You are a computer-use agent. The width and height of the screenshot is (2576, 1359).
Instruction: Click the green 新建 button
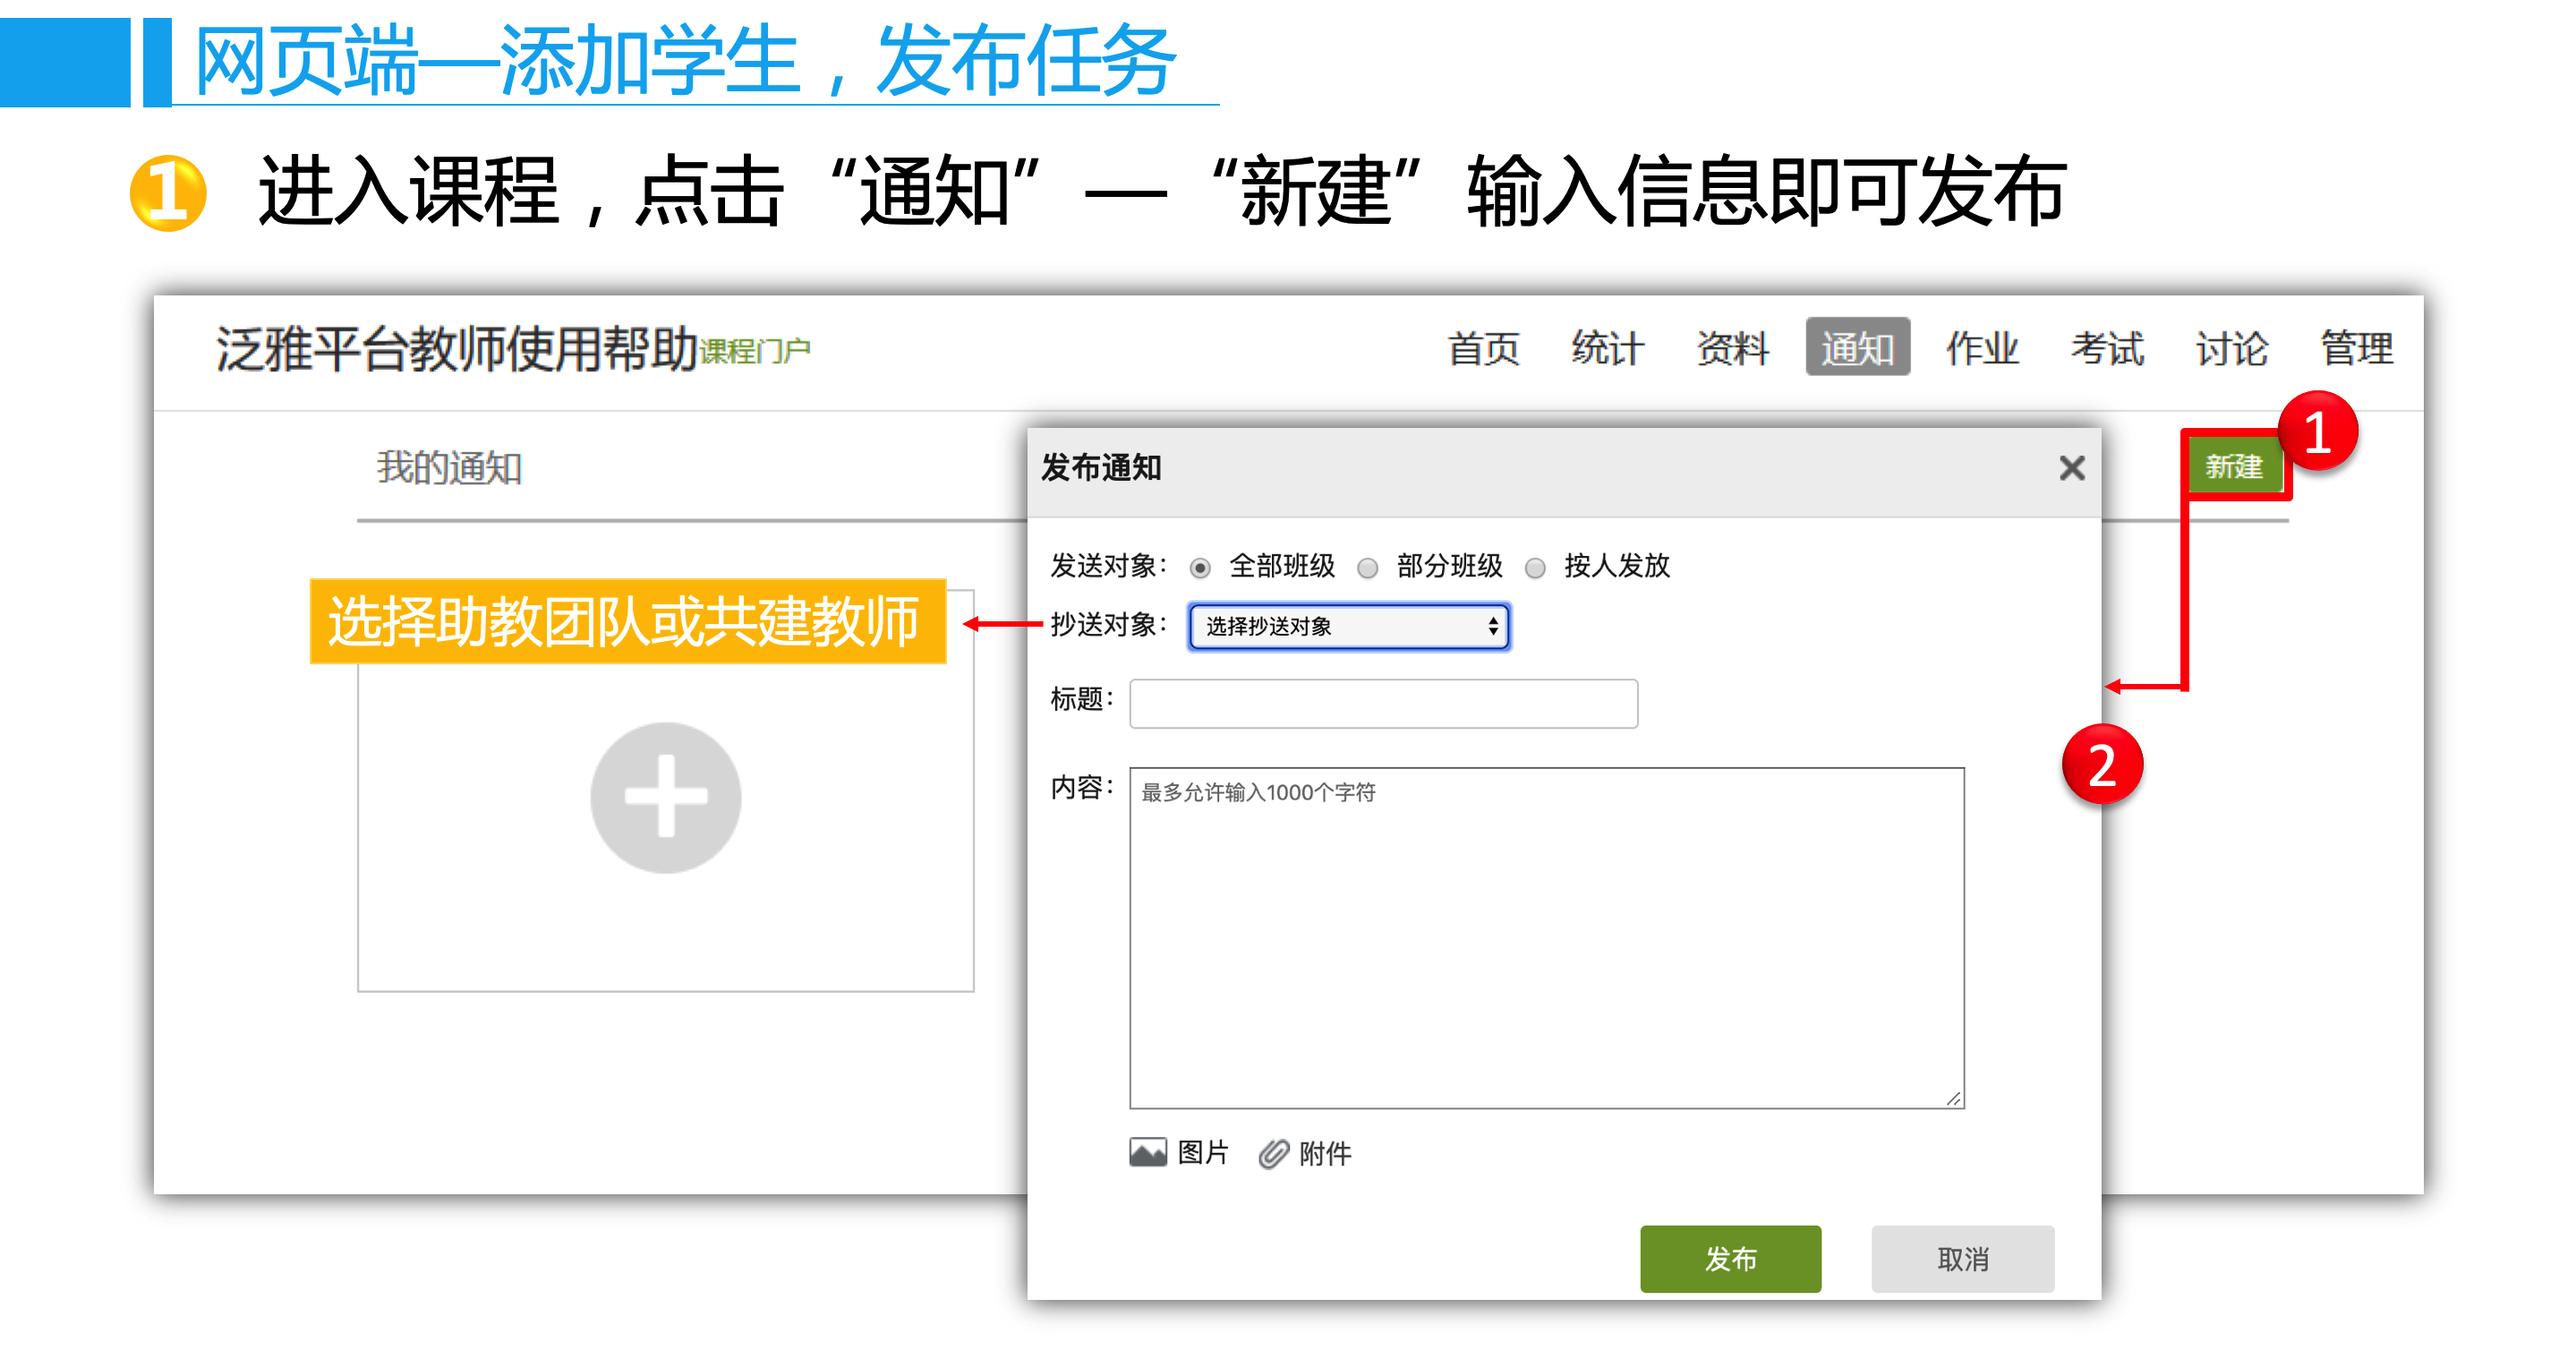click(2233, 466)
